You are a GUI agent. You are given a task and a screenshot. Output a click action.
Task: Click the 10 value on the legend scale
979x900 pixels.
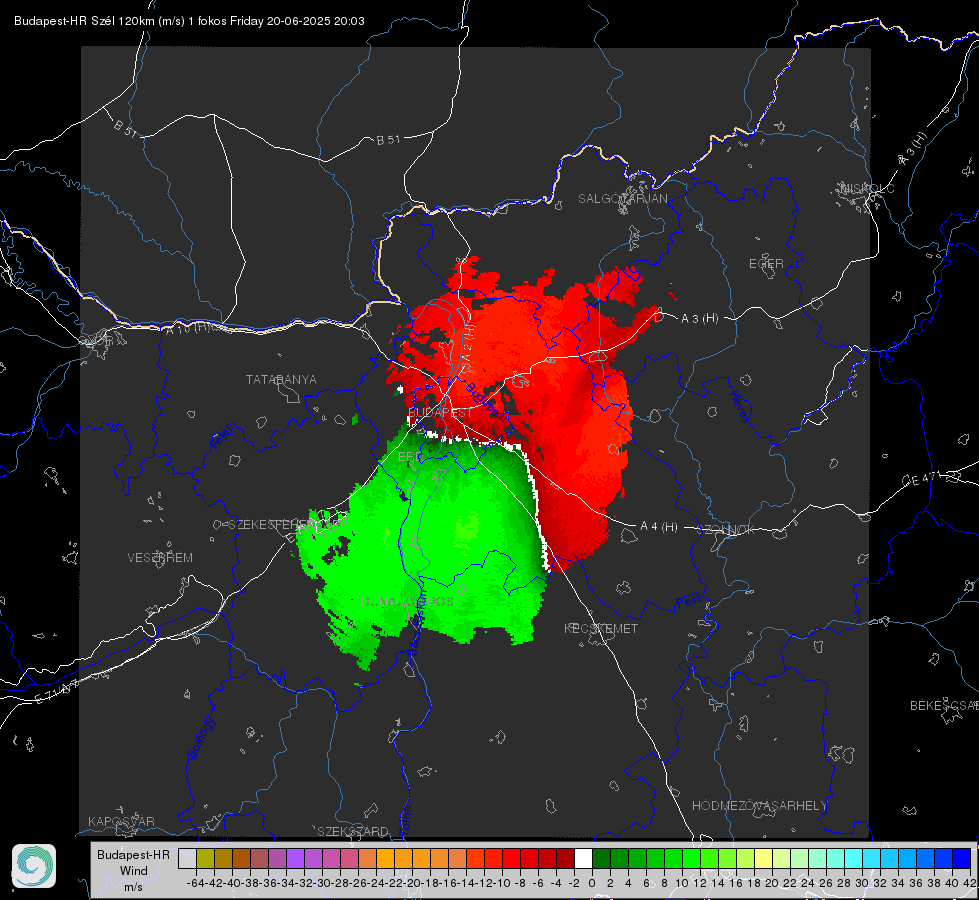682,883
